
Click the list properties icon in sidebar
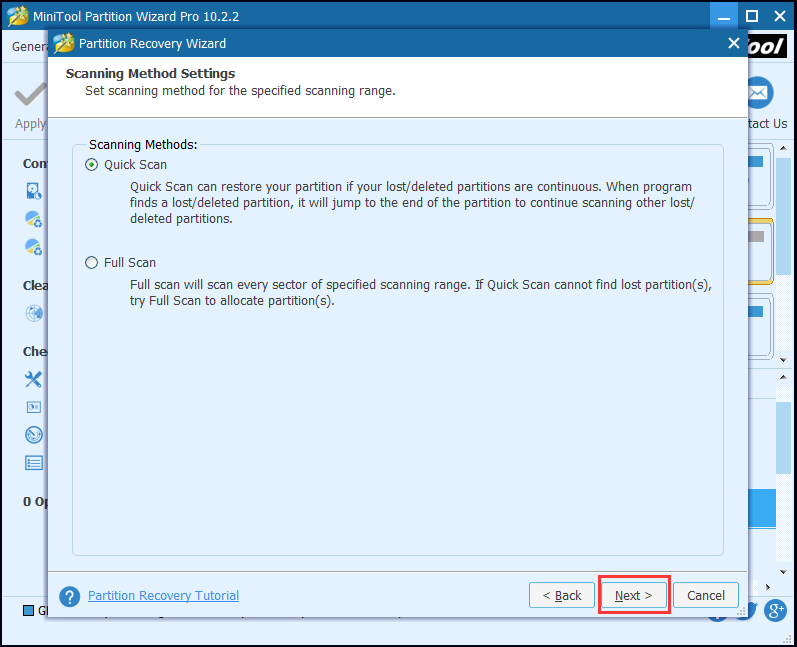tap(34, 463)
